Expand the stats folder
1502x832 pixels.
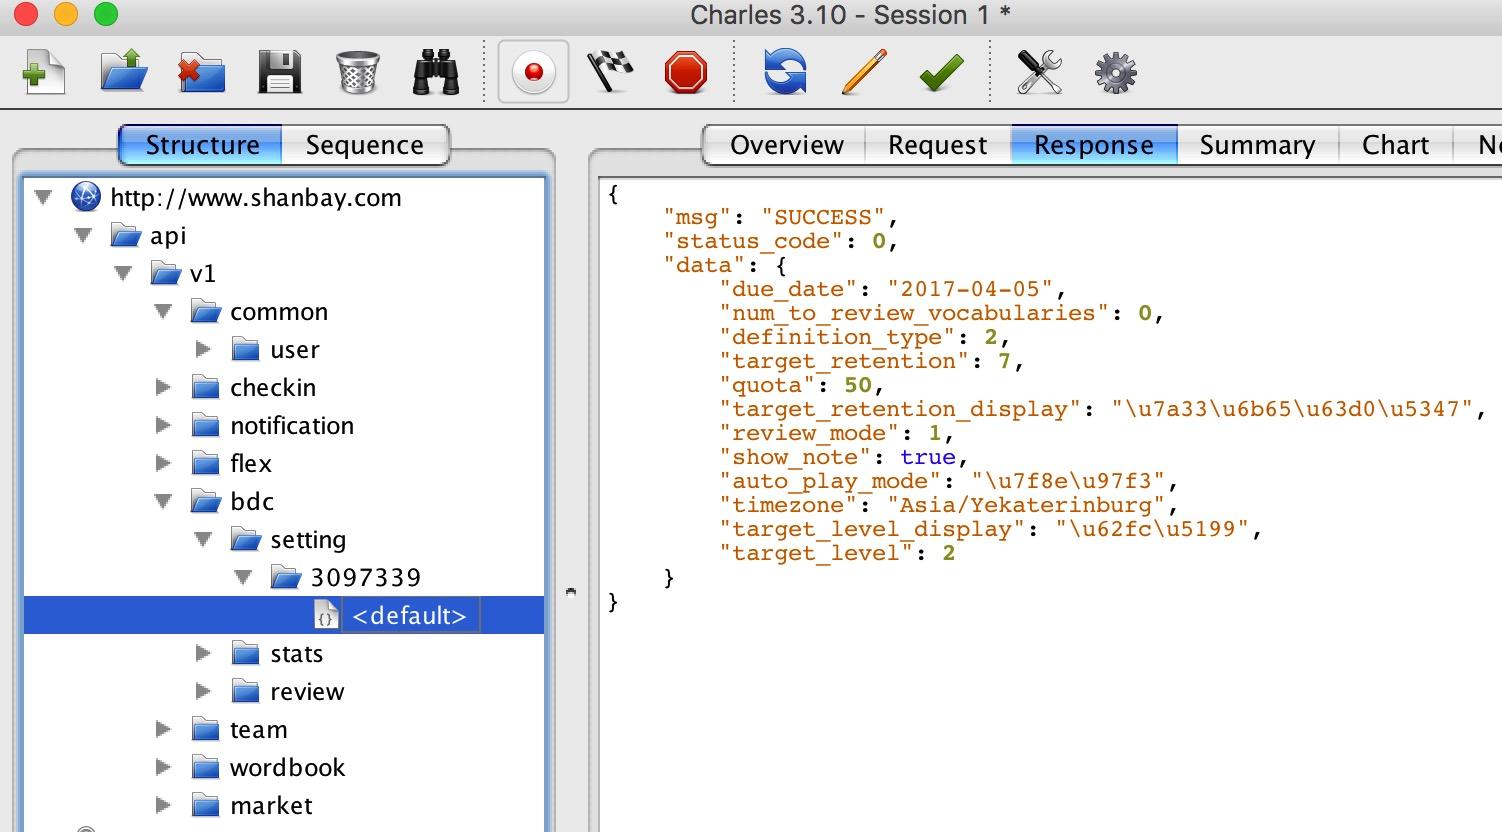203,653
